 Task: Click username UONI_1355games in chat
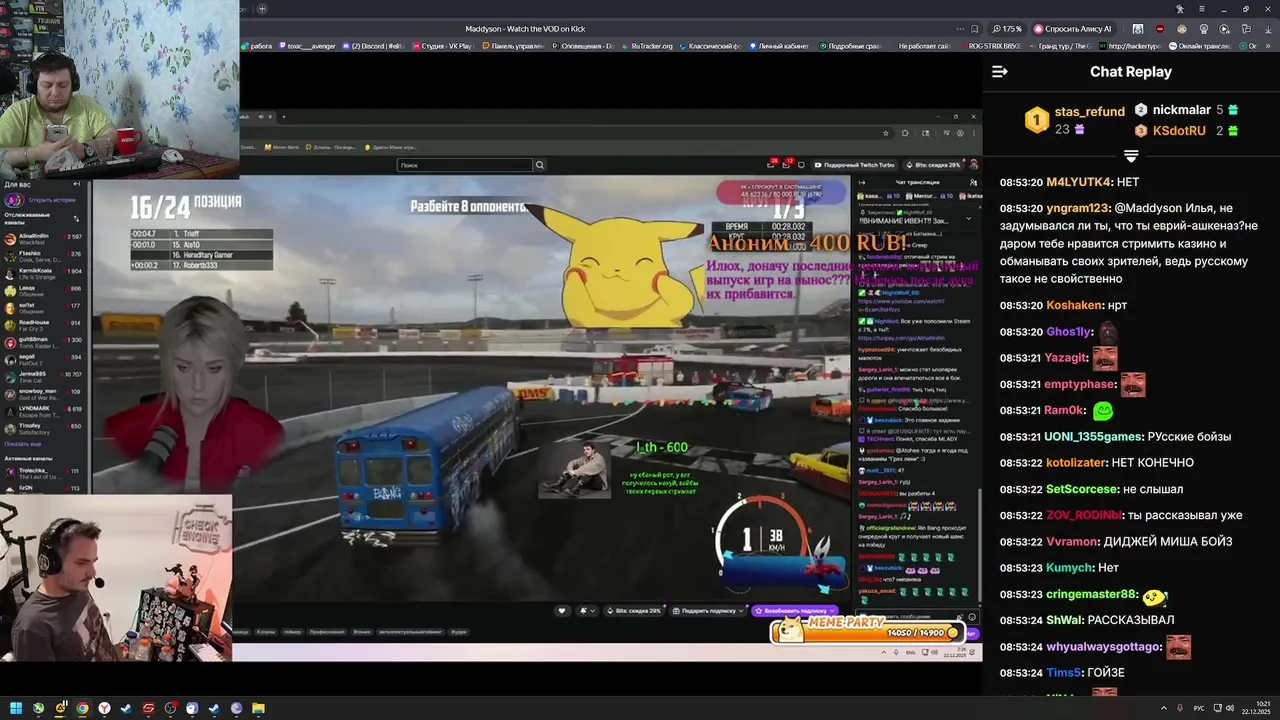tap(1094, 436)
